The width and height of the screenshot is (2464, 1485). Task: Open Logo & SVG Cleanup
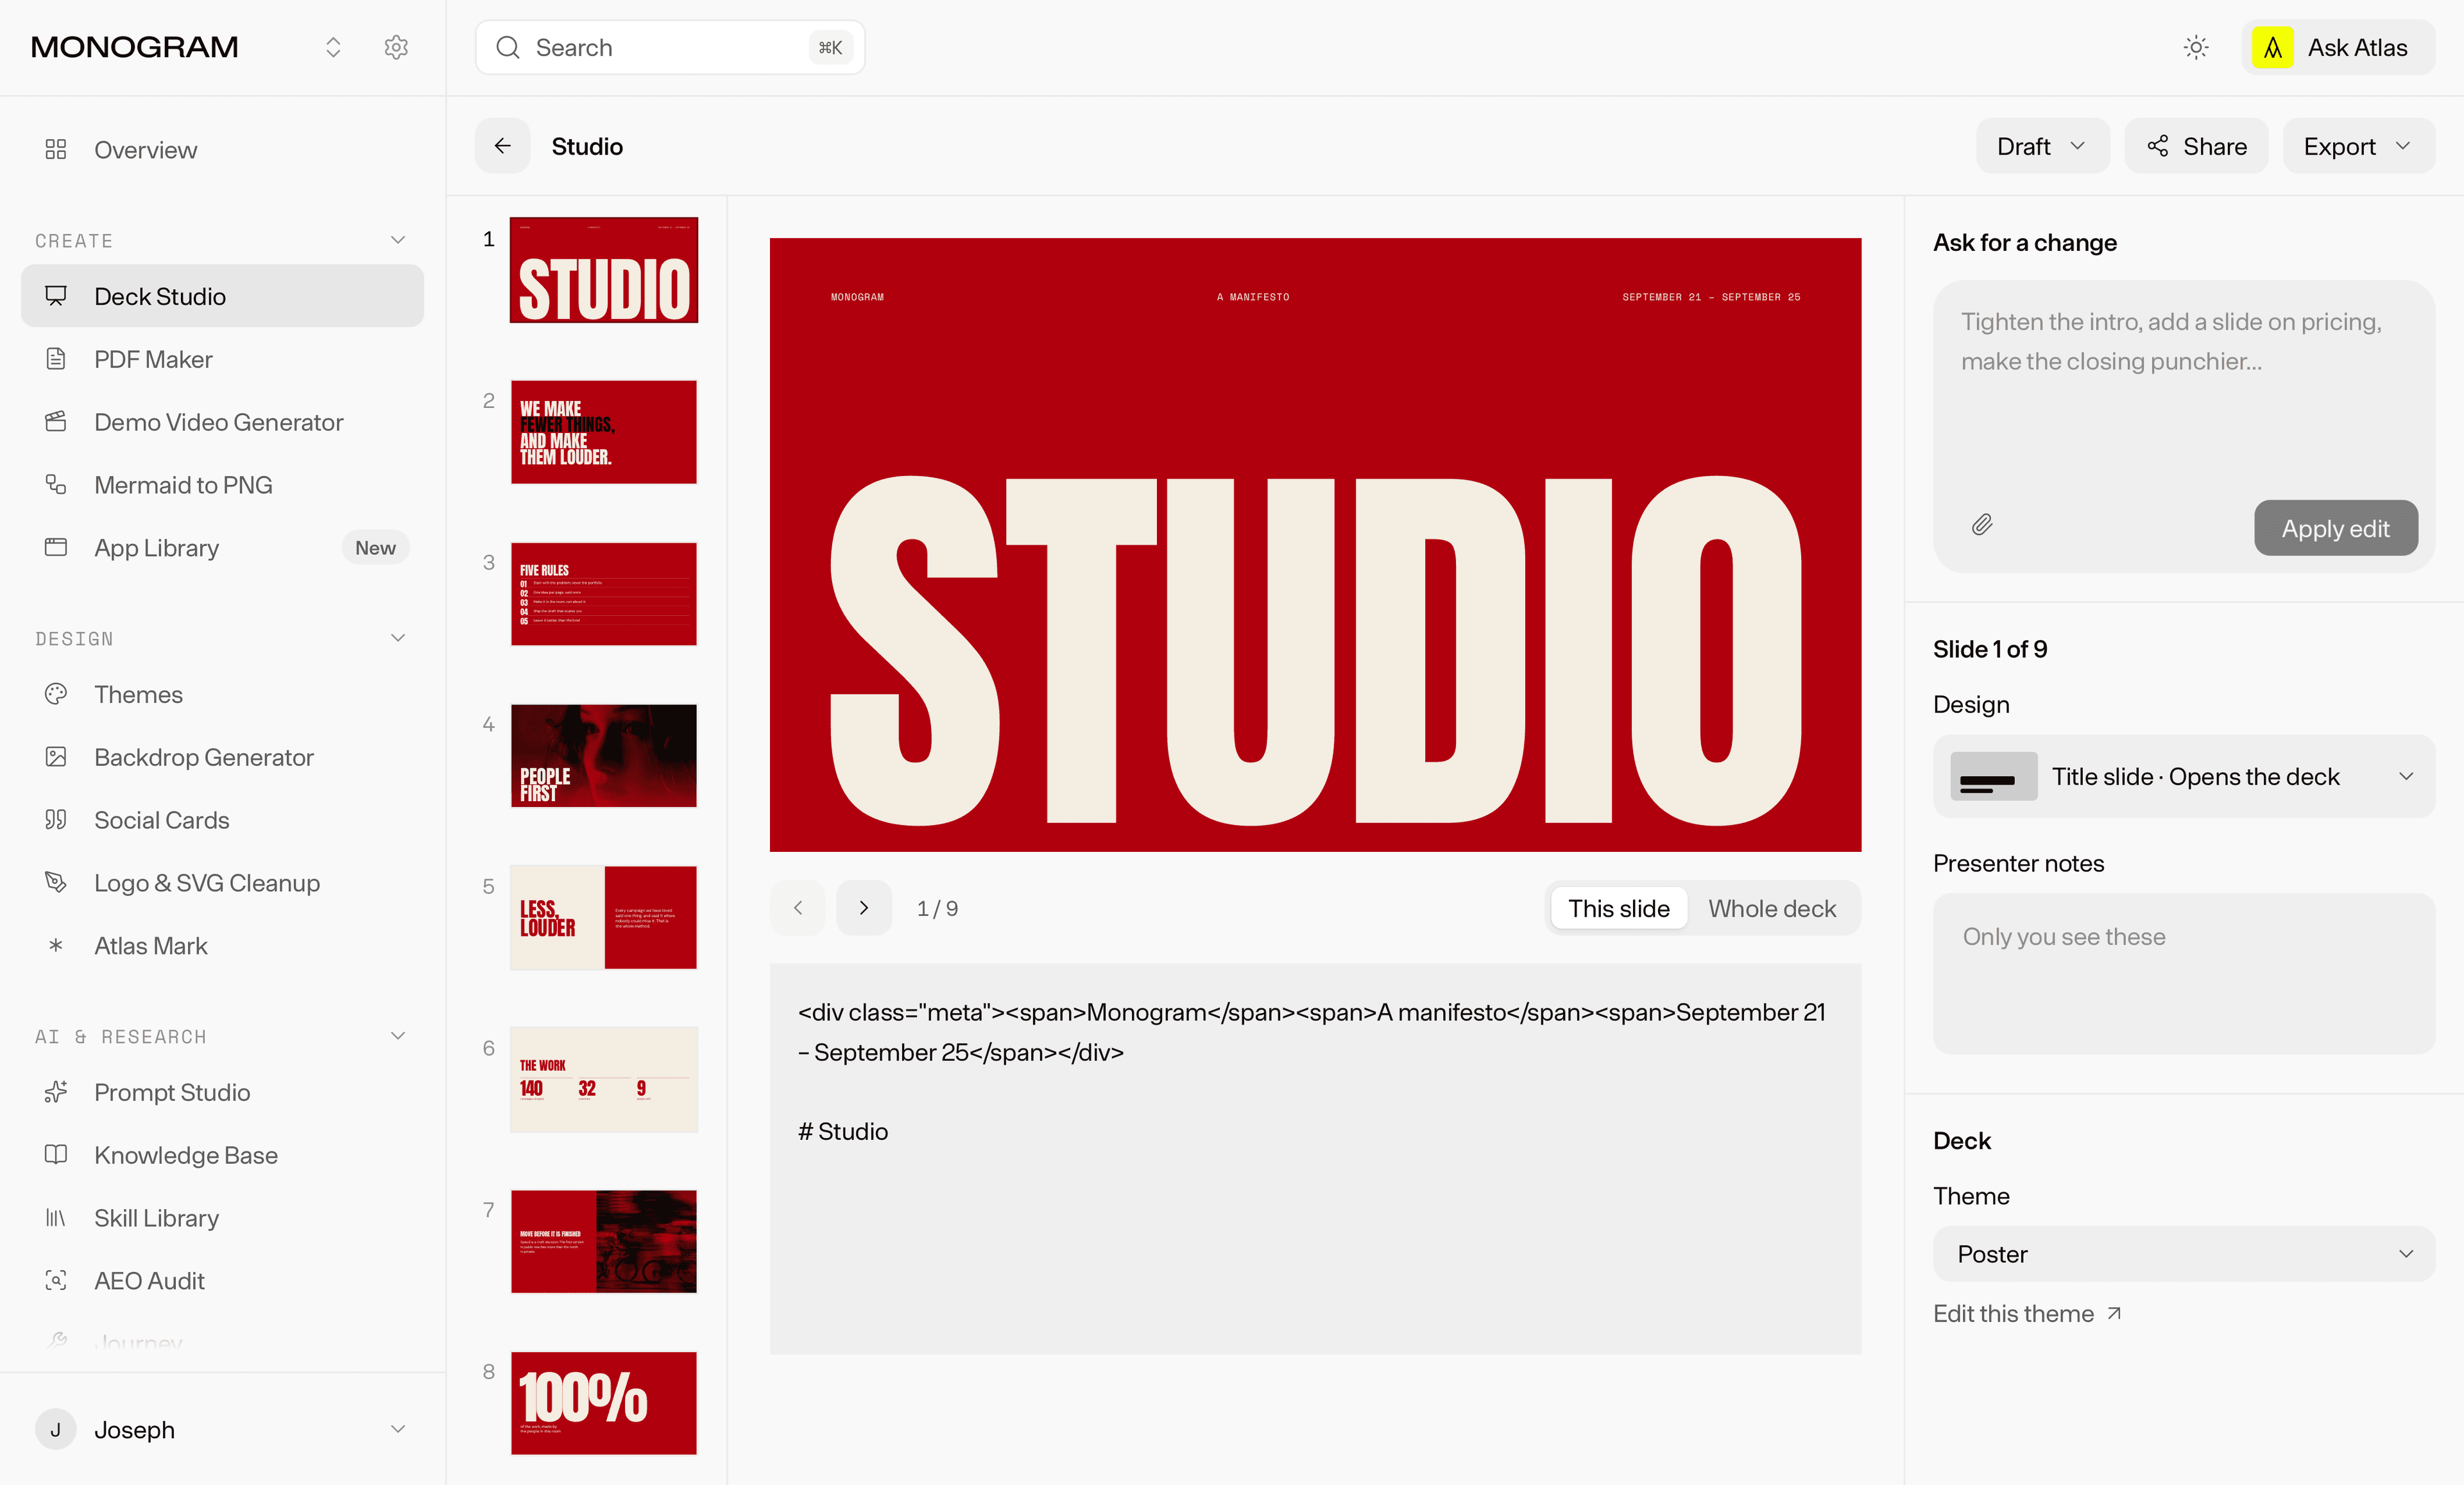pos(222,883)
